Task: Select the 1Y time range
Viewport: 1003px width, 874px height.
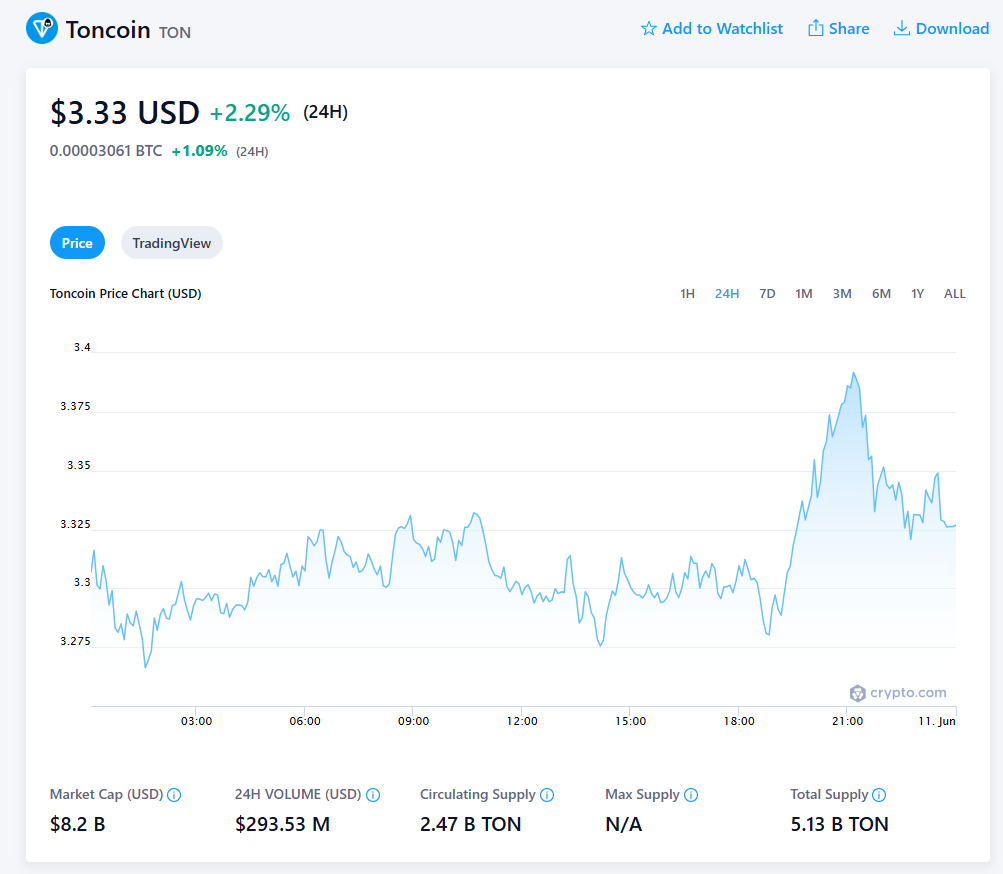Action: tap(917, 294)
